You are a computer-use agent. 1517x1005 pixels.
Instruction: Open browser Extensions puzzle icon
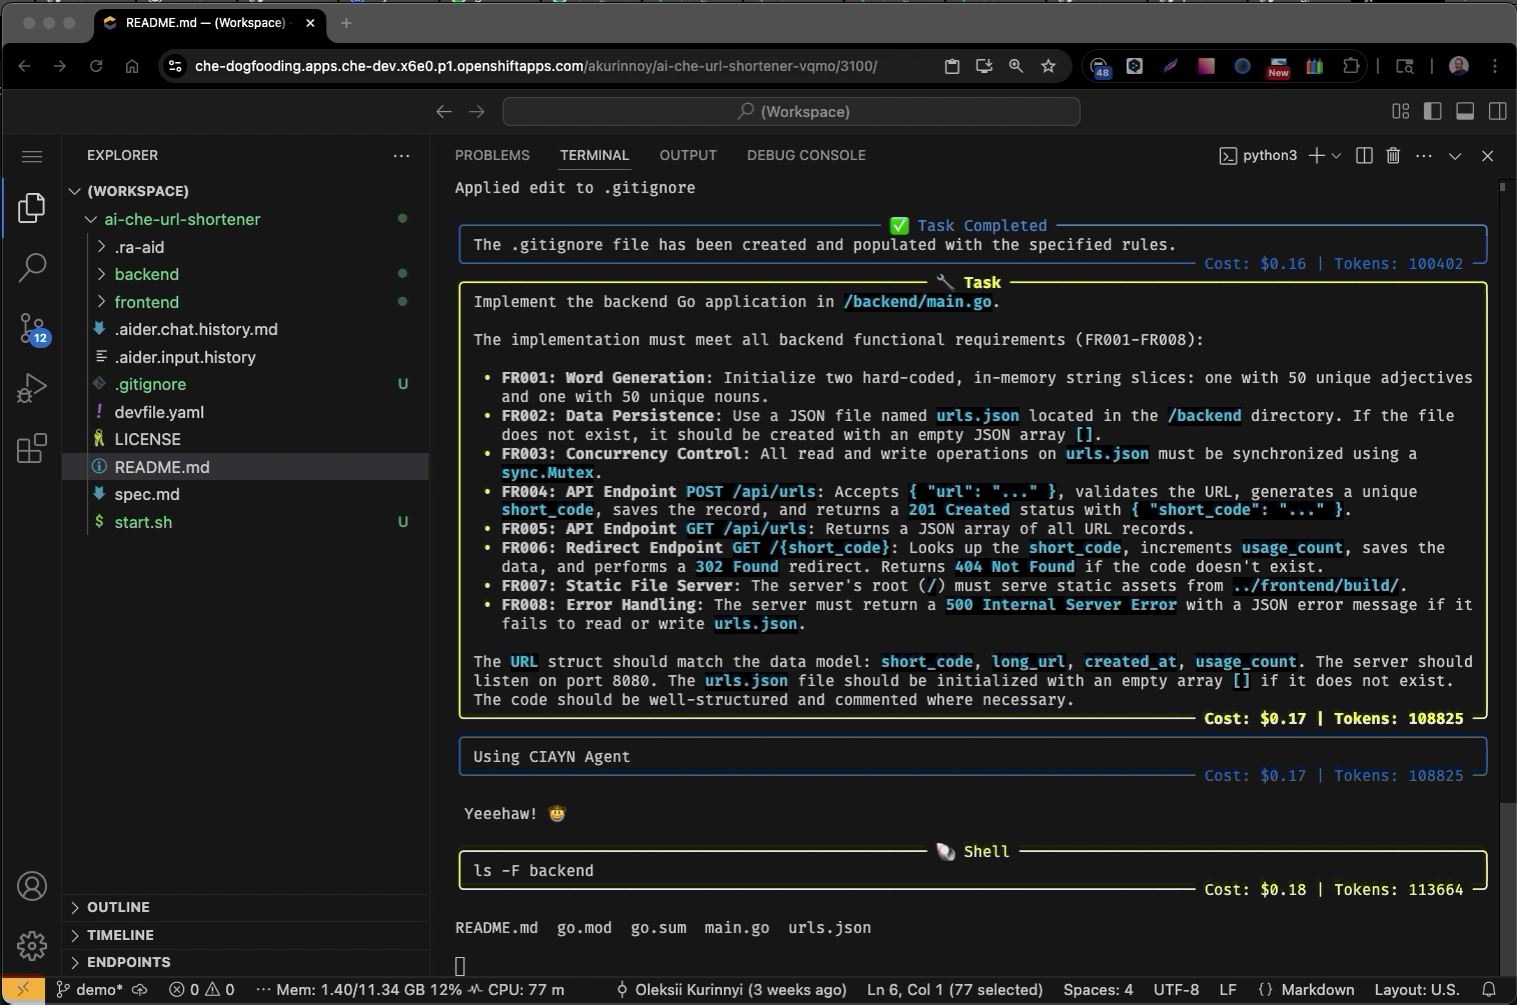(1351, 66)
